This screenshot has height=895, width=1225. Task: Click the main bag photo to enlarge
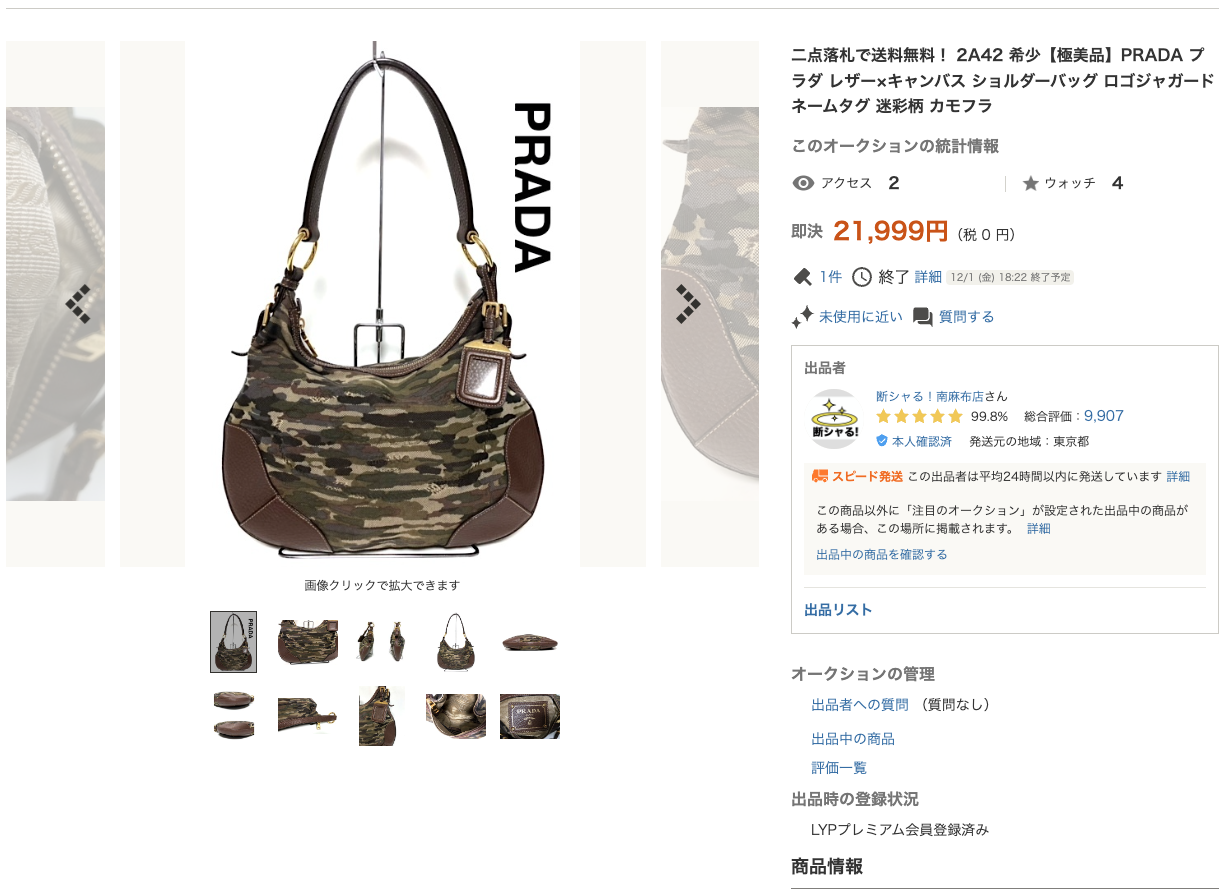pos(382,304)
